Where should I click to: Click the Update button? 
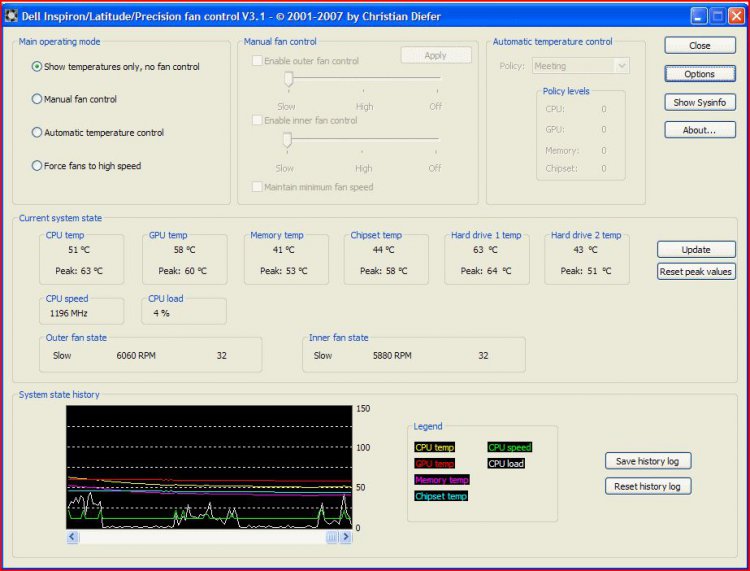pos(696,250)
